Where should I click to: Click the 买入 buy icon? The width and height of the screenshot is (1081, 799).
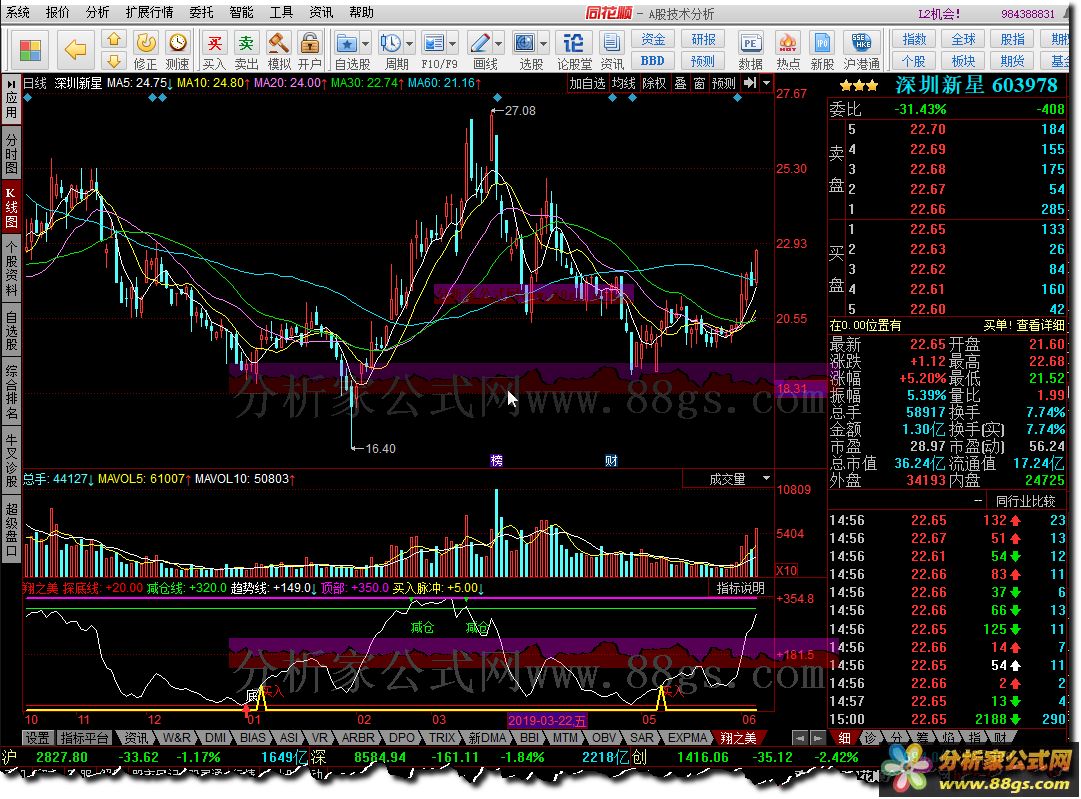[214, 43]
